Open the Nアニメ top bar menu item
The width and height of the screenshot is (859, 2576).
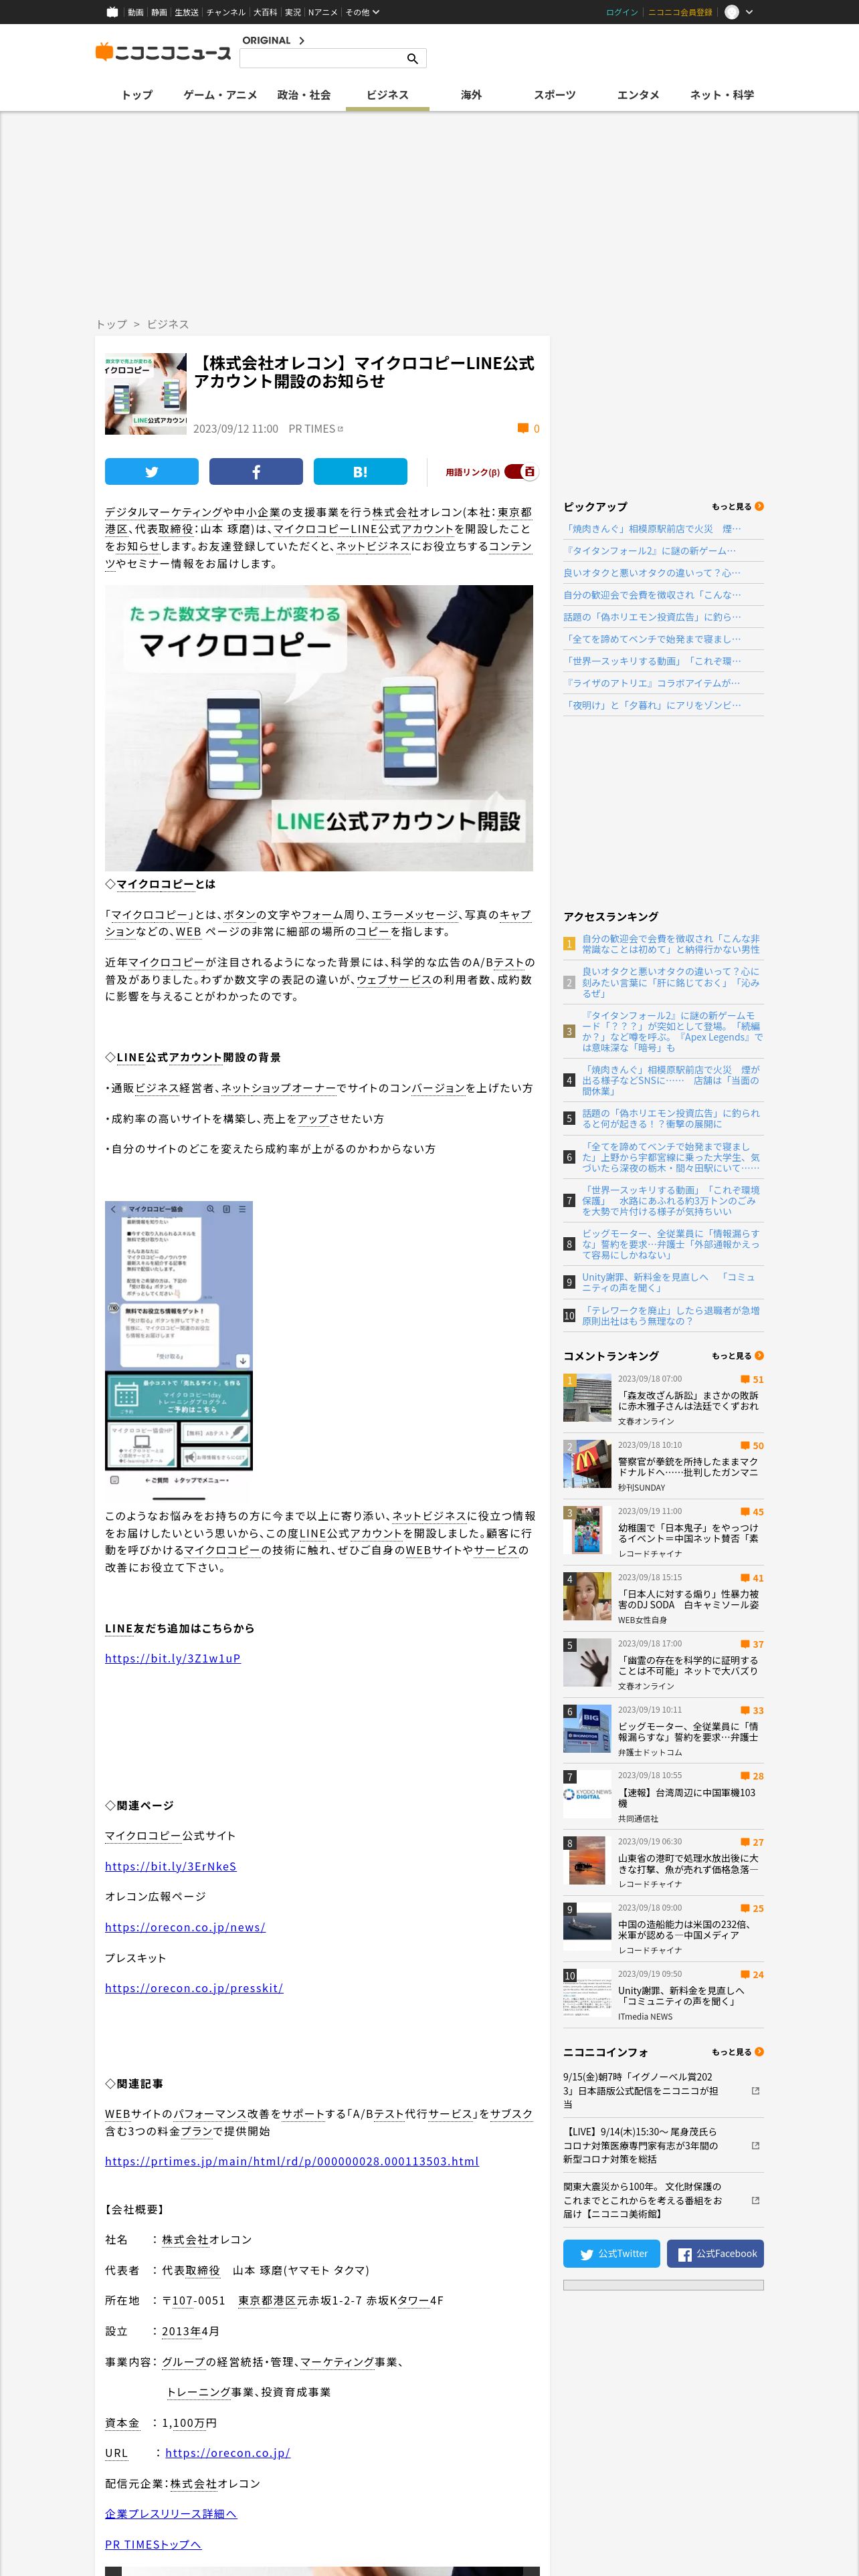tap(323, 12)
